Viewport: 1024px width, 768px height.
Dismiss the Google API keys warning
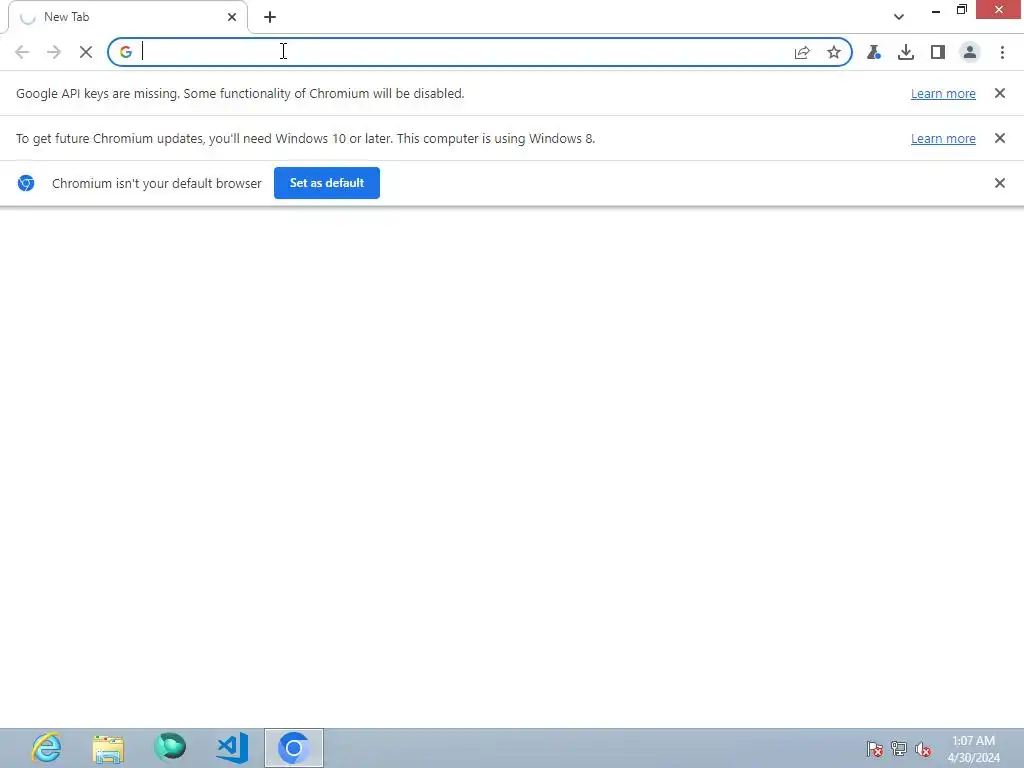point(1000,93)
